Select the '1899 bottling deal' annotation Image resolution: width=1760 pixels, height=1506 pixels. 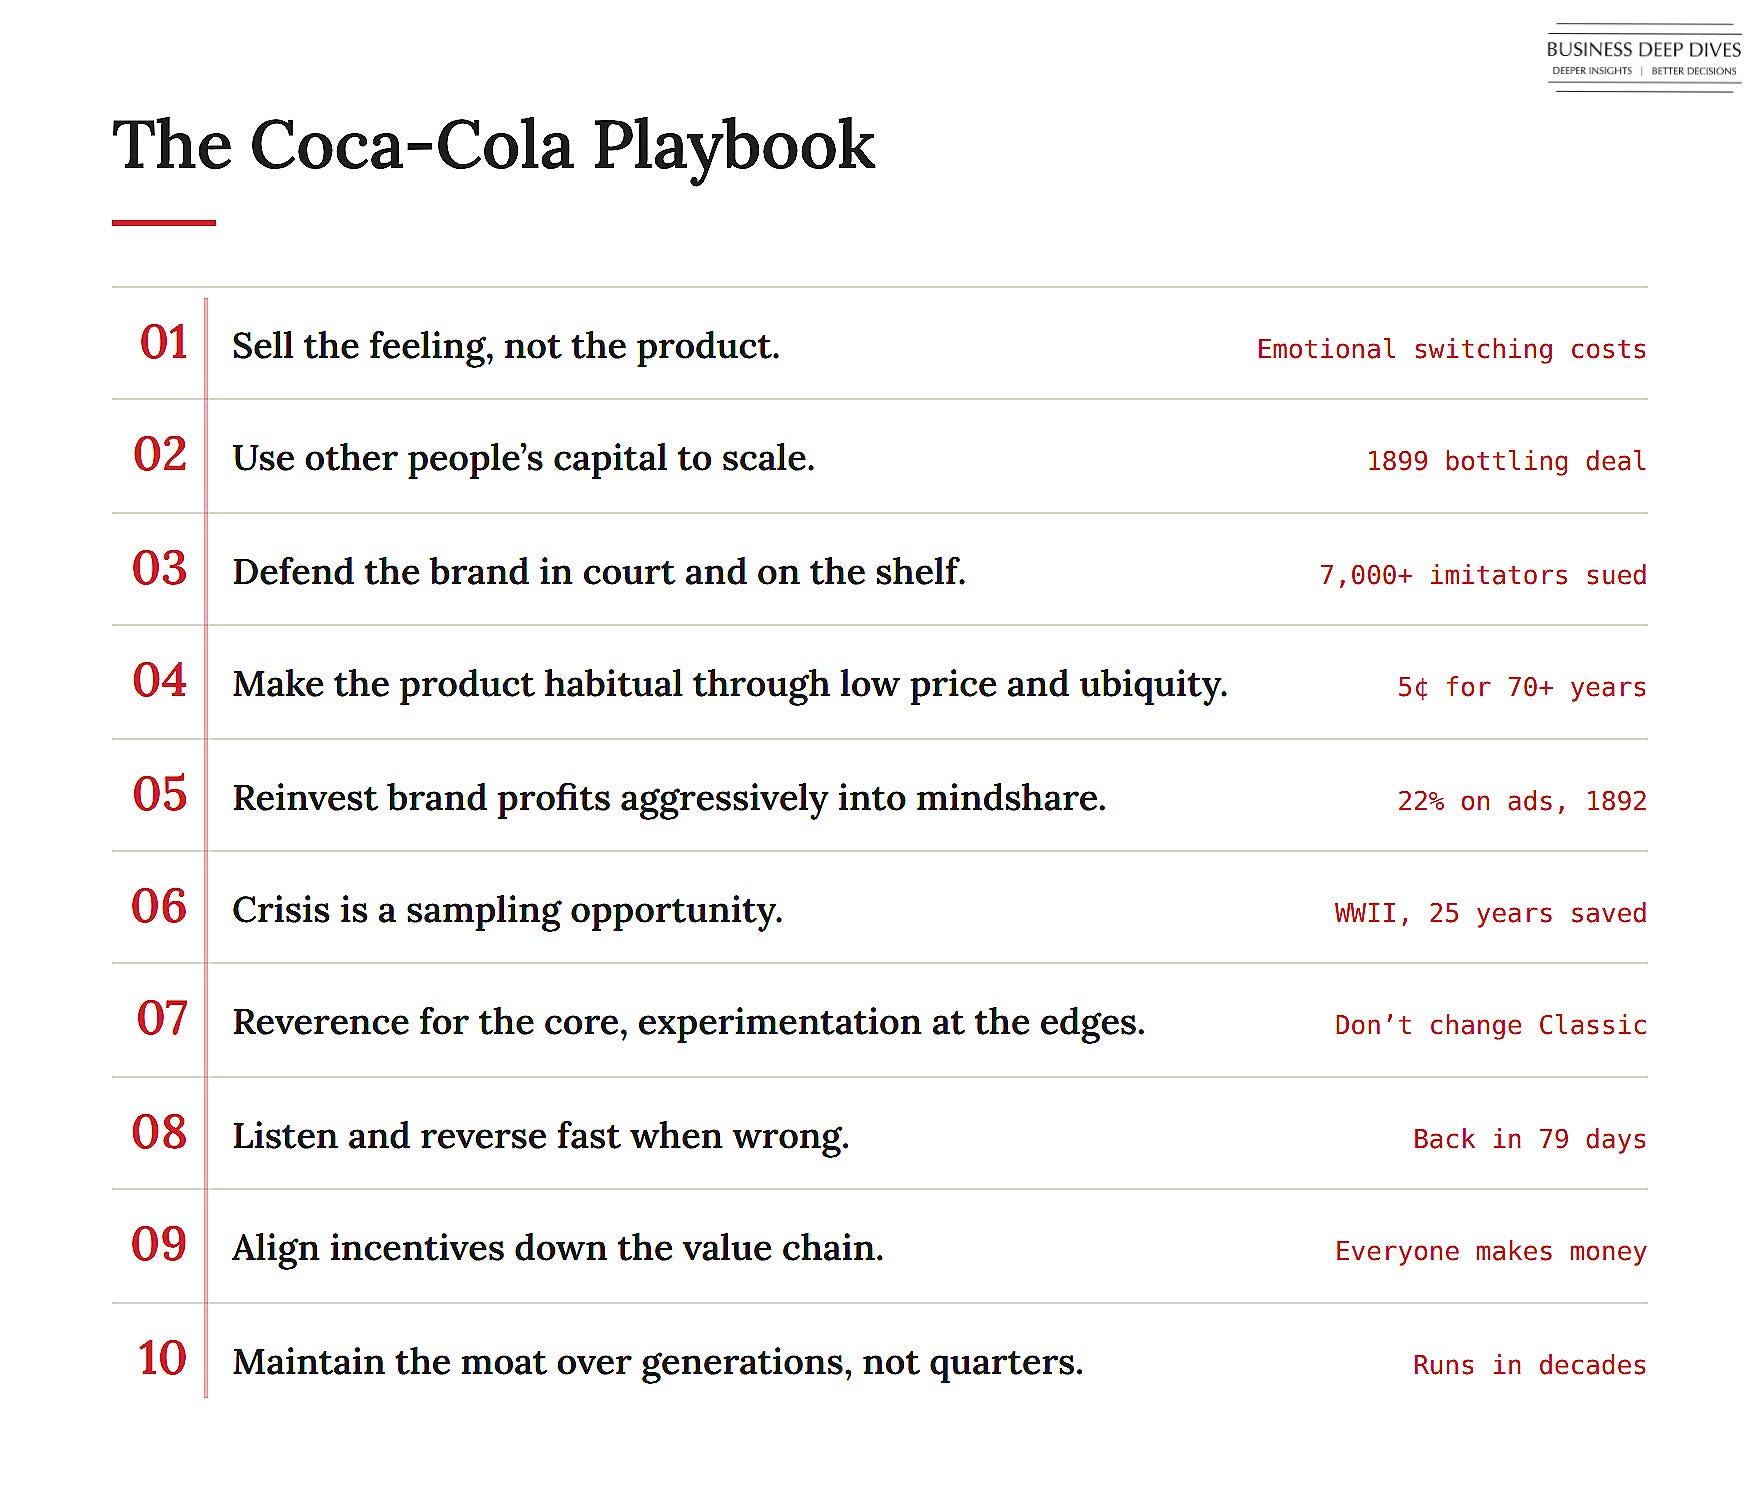(1506, 461)
